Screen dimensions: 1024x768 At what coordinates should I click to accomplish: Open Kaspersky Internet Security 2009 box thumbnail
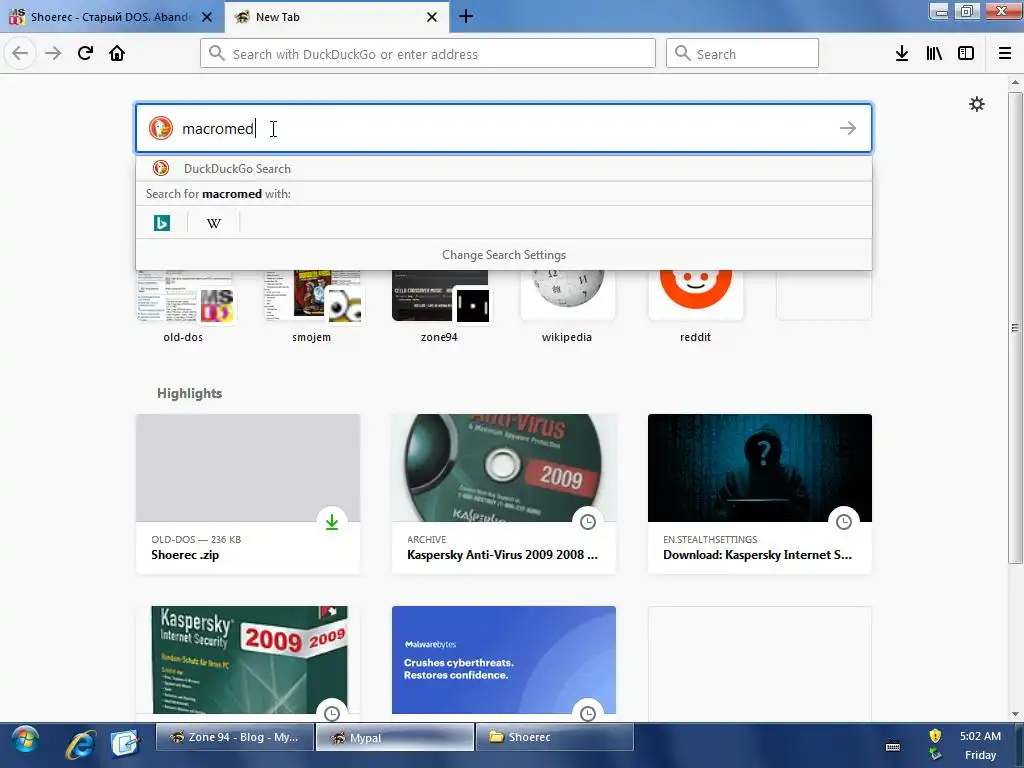click(x=248, y=660)
